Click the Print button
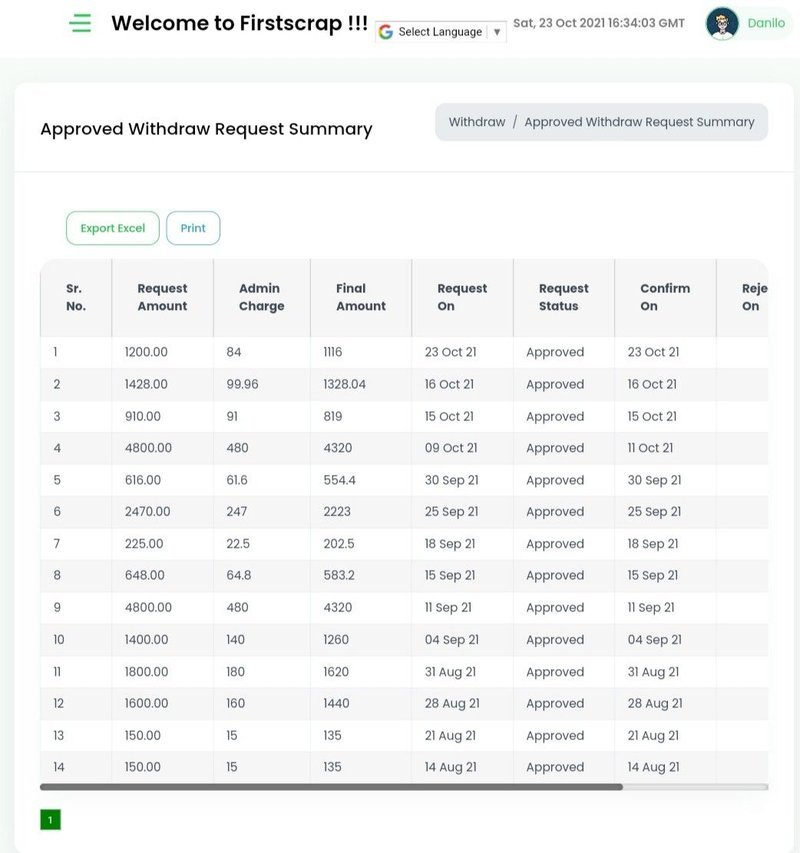This screenshot has height=853, width=800. click(x=193, y=228)
